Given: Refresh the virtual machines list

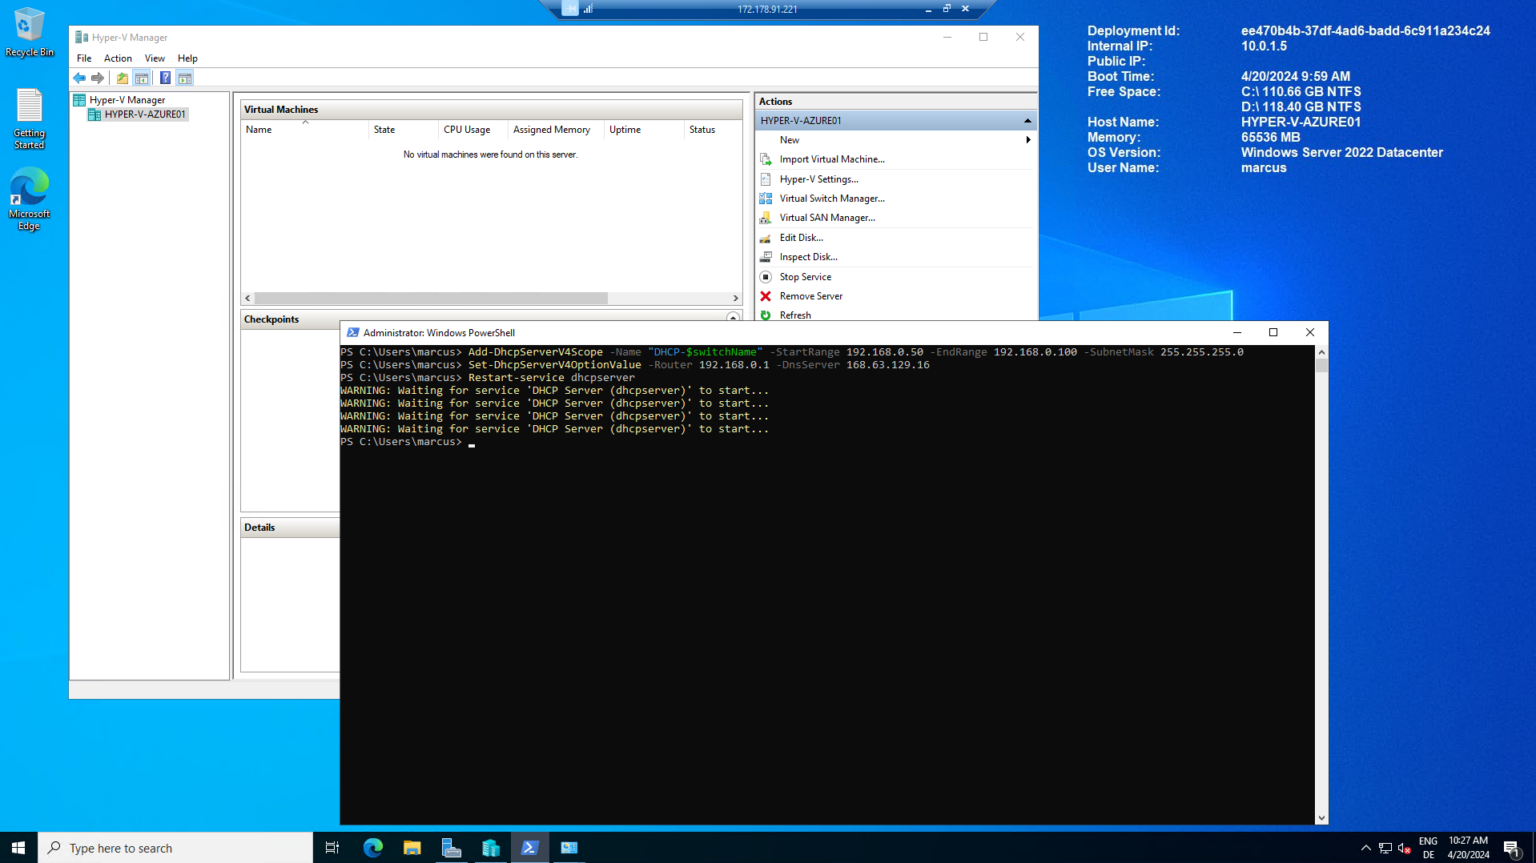Looking at the screenshot, I should click(x=795, y=315).
